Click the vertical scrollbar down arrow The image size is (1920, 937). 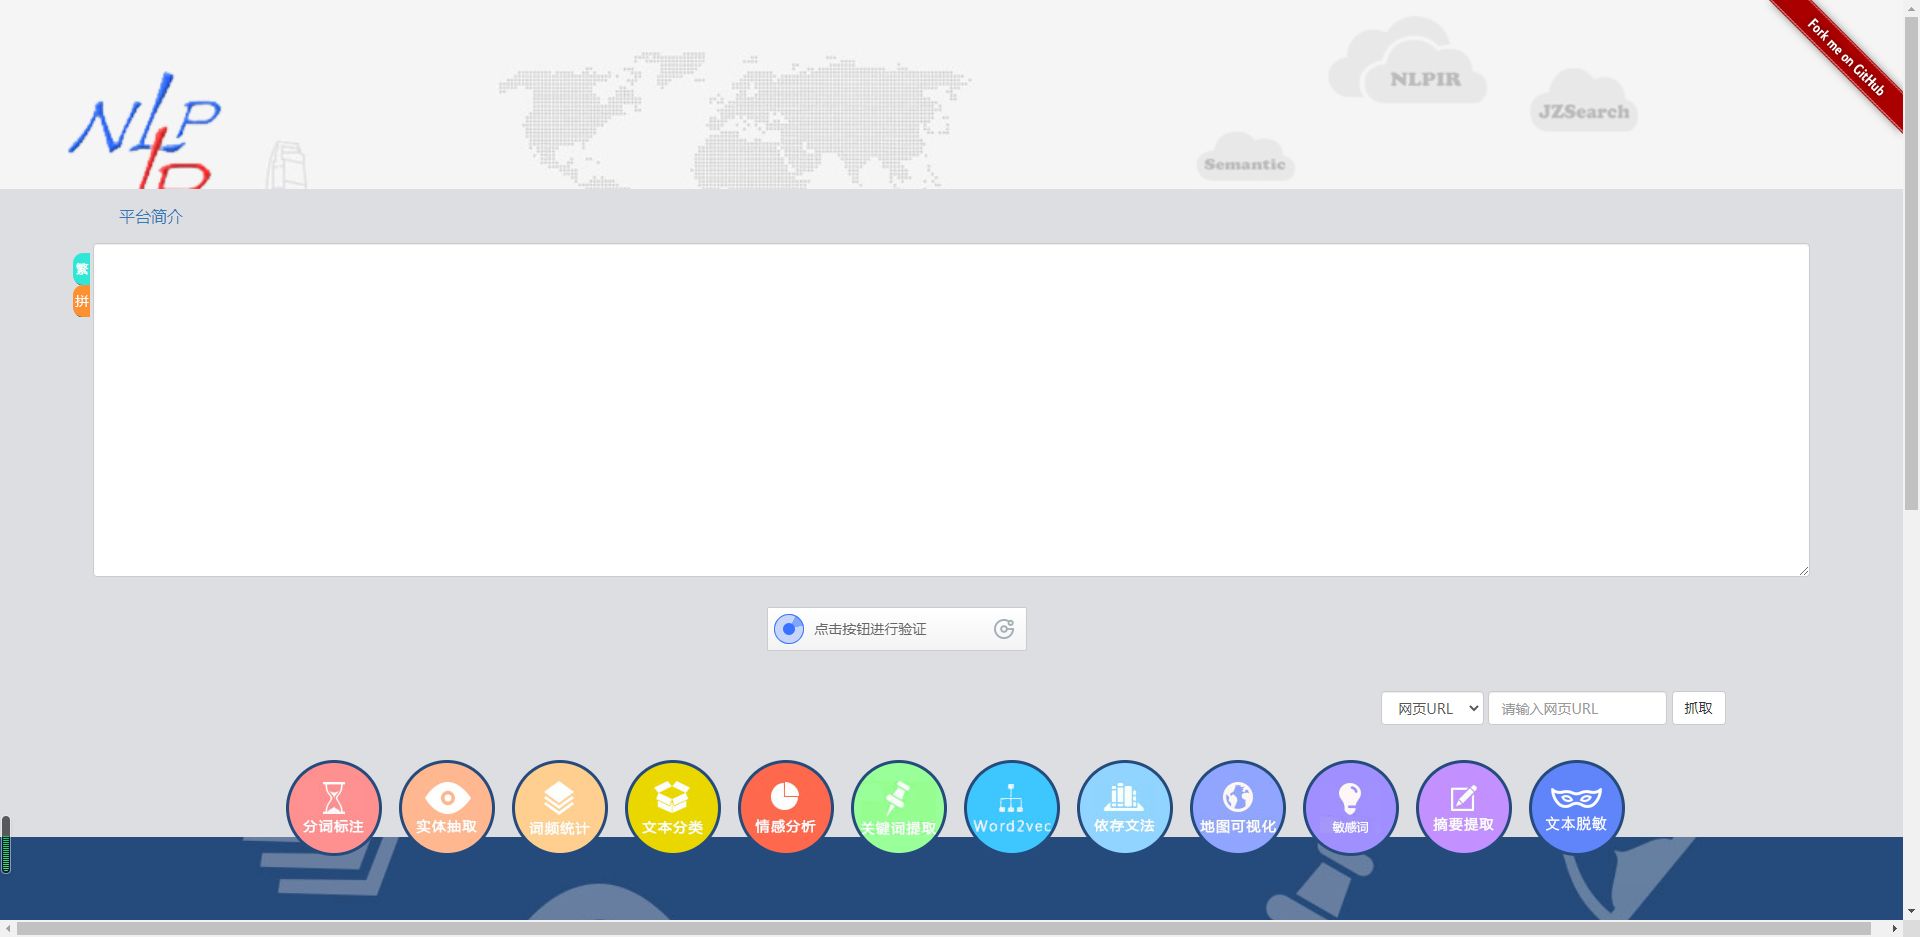tap(1911, 911)
